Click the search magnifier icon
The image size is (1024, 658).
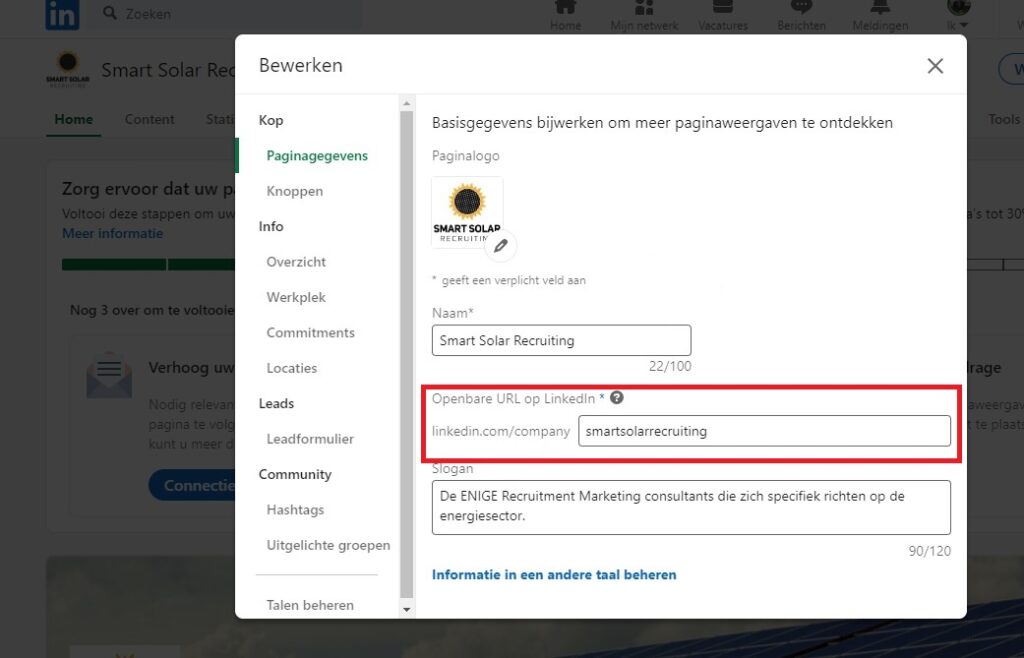point(110,14)
